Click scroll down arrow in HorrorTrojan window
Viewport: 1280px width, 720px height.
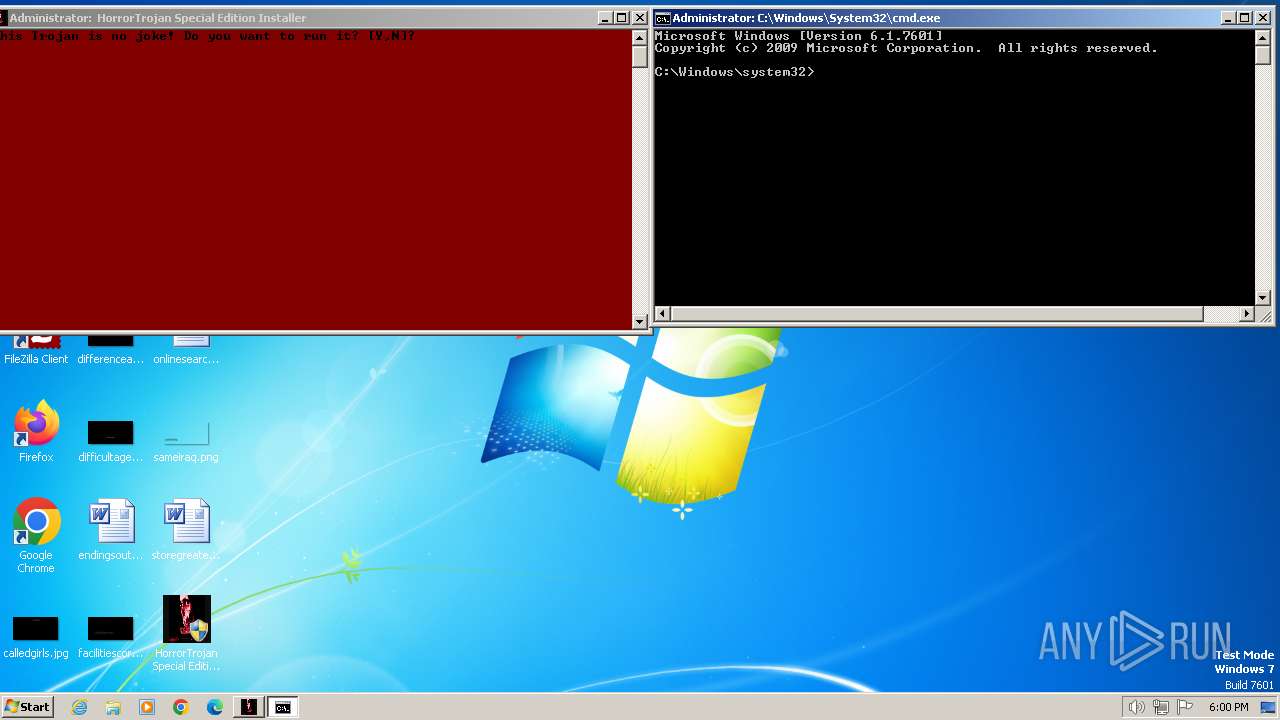pyautogui.click(x=640, y=321)
